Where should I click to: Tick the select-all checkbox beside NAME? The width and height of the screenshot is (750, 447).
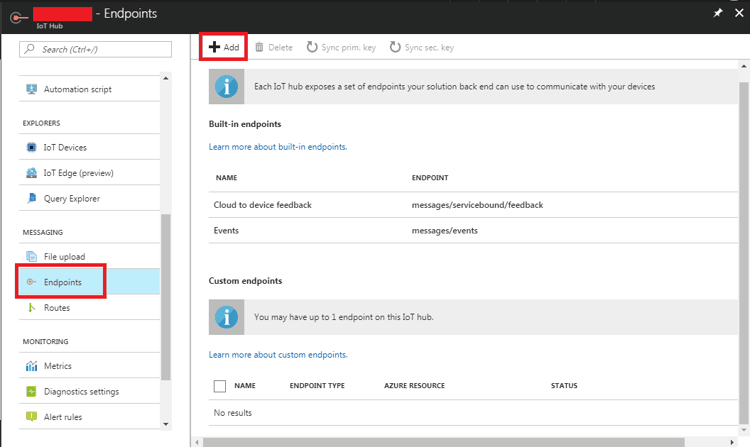tap(220, 386)
